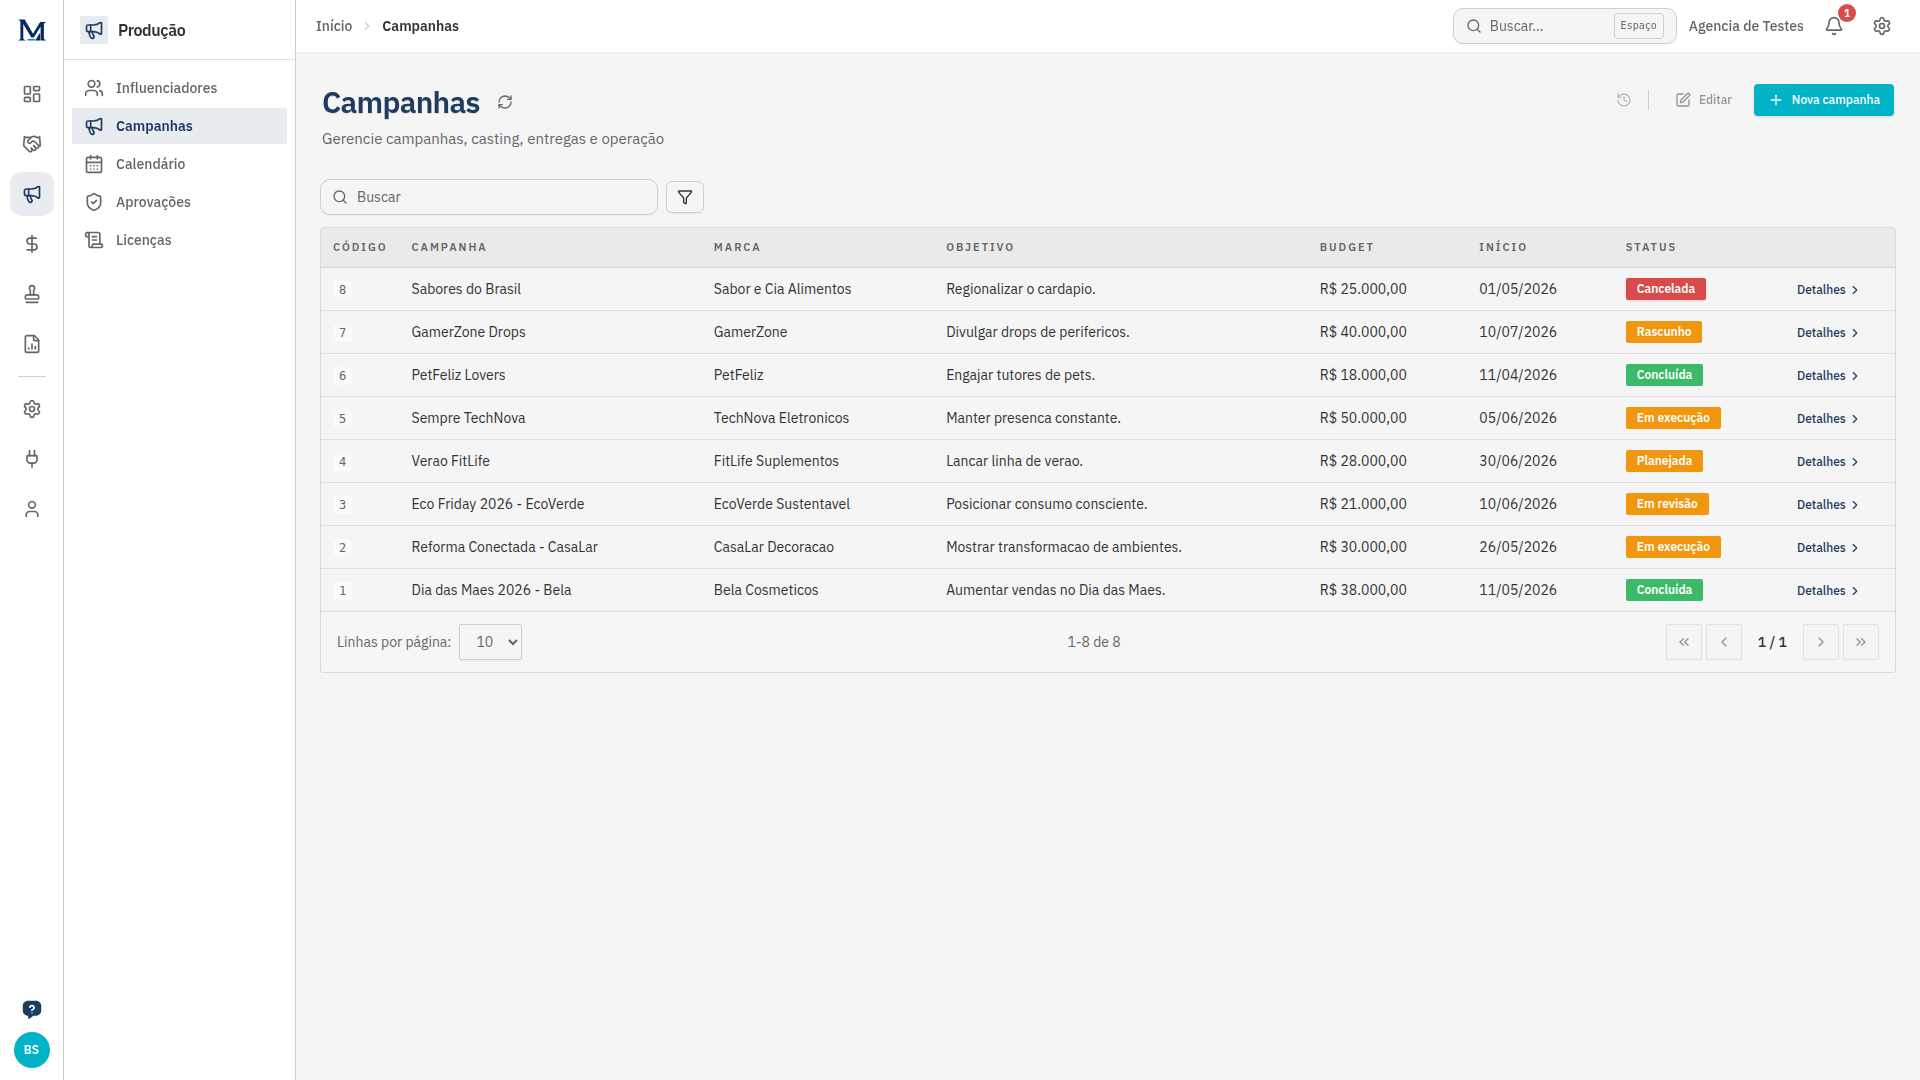Image resolution: width=1920 pixels, height=1080 pixels.
Task: Click the FitLife Suplementos brand cell
Action: (x=776, y=461)
